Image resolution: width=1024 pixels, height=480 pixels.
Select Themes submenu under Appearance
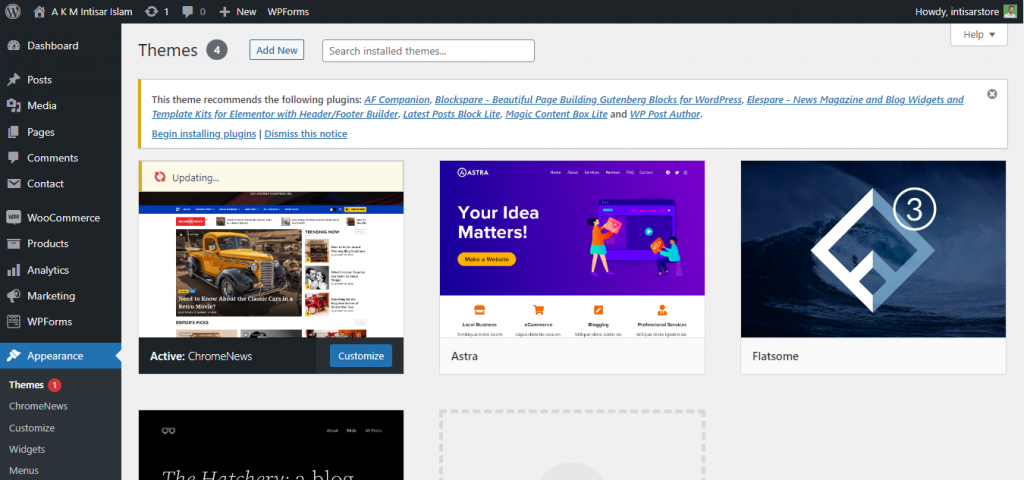pyautogui.click(x=26, y=385)
